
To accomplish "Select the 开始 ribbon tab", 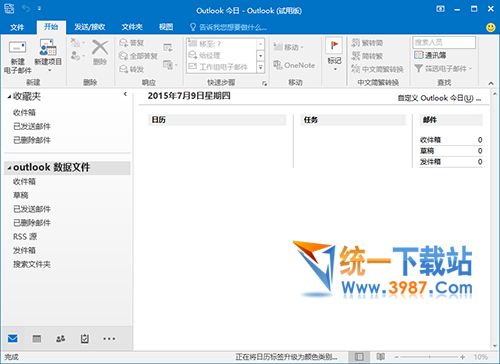I will (51, 27).
